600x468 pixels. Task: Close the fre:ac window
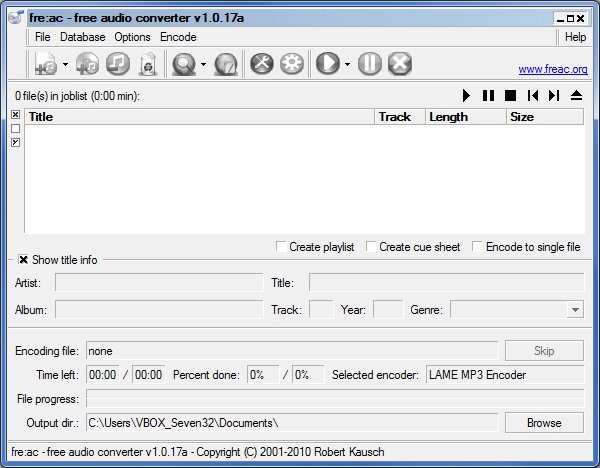coord(580,18)
